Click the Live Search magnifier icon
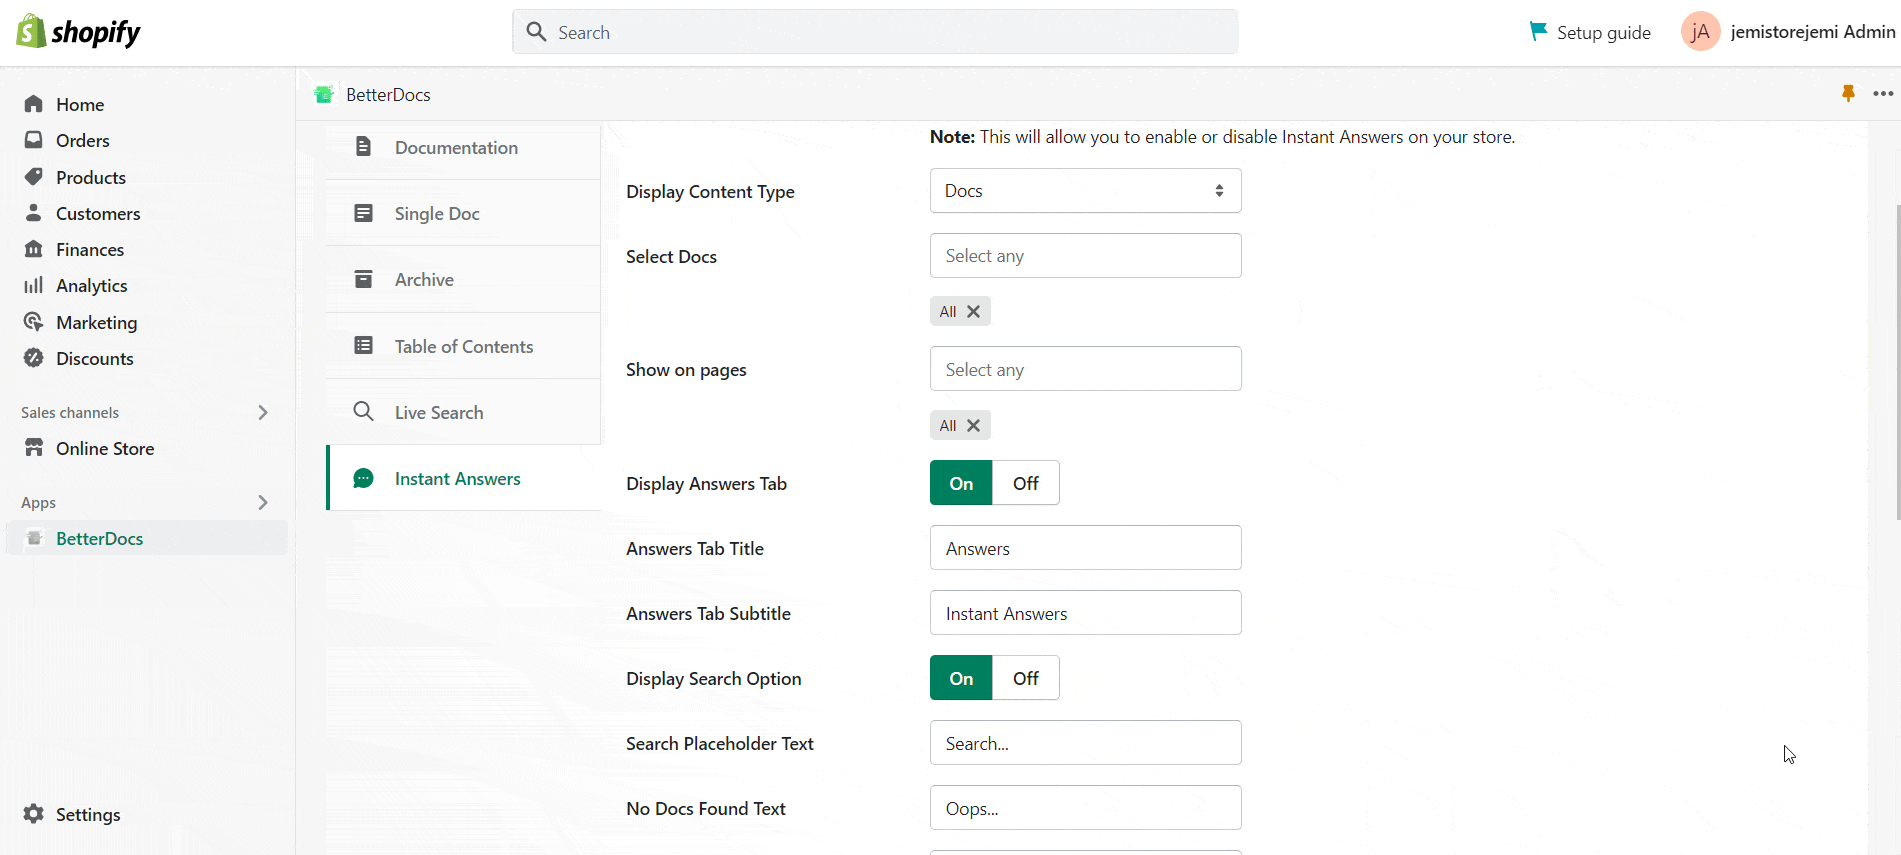The height and width of the screenshot is (855, 1901). click(364, 412)
